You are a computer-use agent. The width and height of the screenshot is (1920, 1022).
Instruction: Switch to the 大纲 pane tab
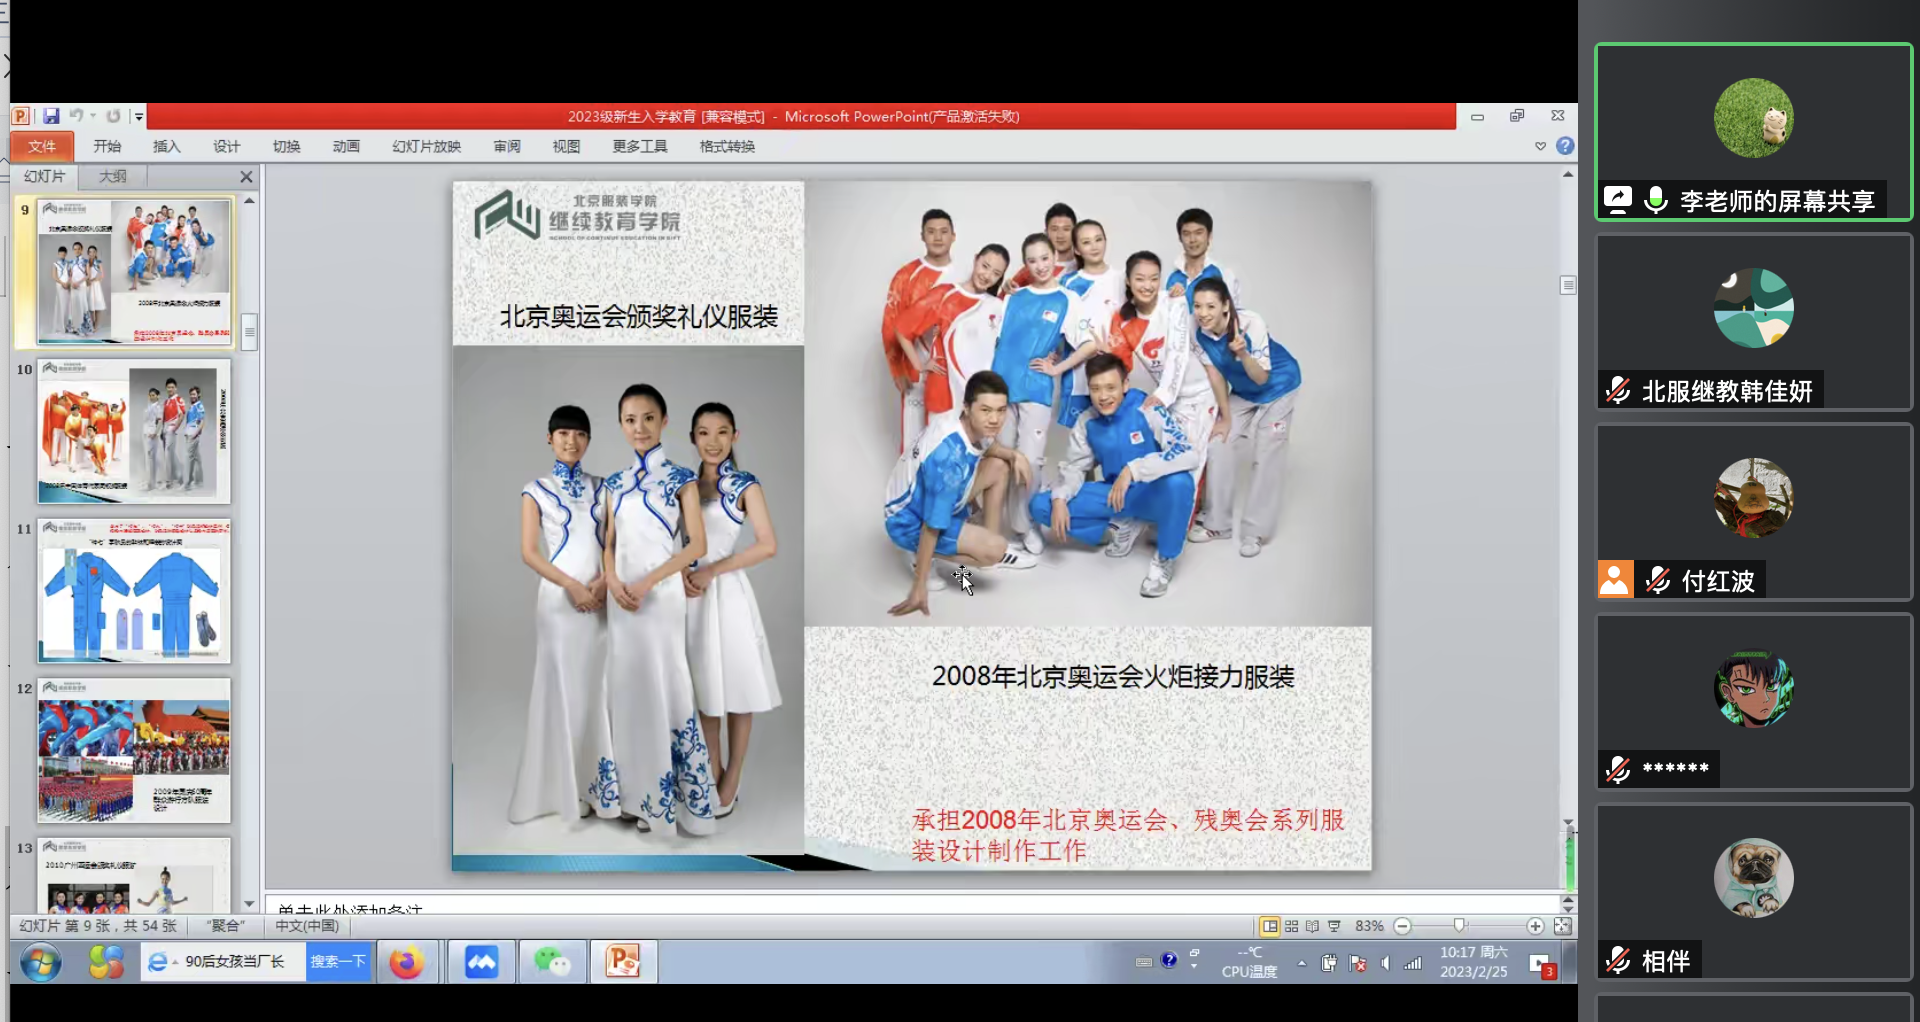(113, 176)
